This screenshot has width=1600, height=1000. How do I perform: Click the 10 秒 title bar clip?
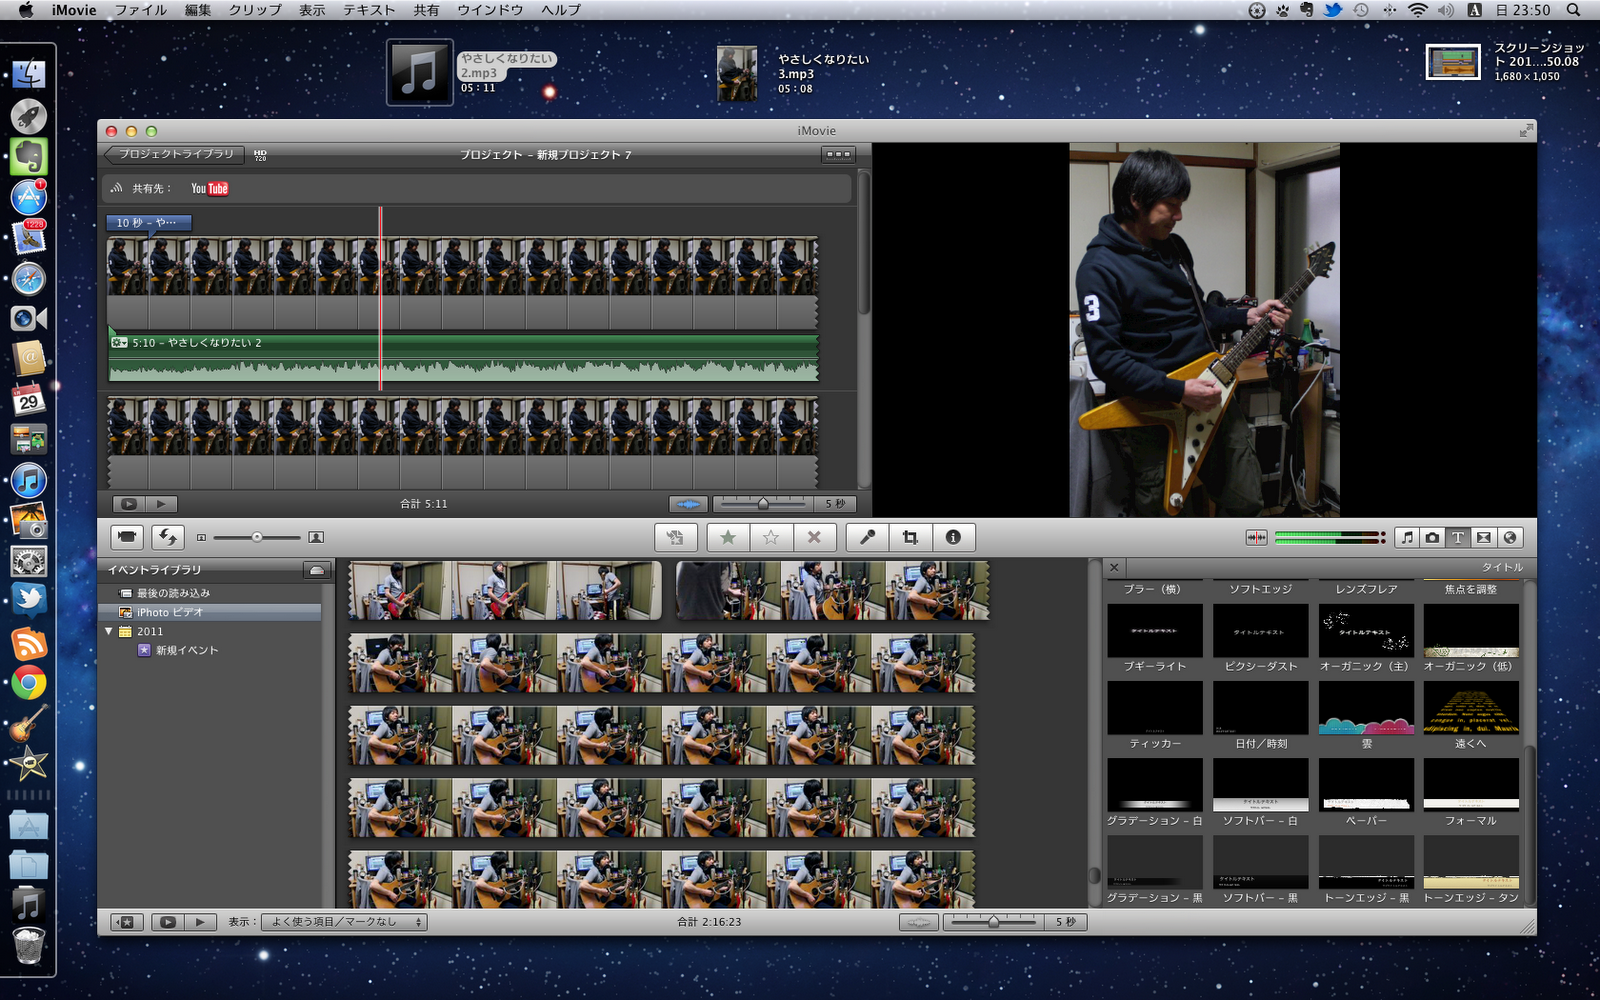click(x=148, y=223)
